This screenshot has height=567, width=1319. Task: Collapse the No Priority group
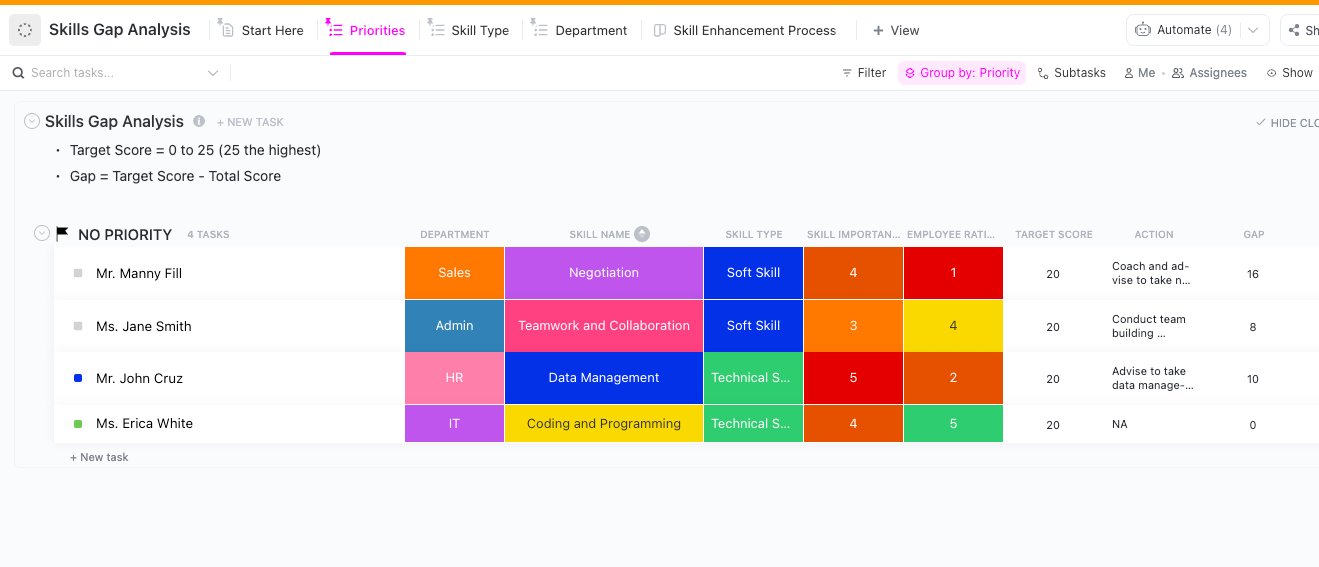coord(42,233)
